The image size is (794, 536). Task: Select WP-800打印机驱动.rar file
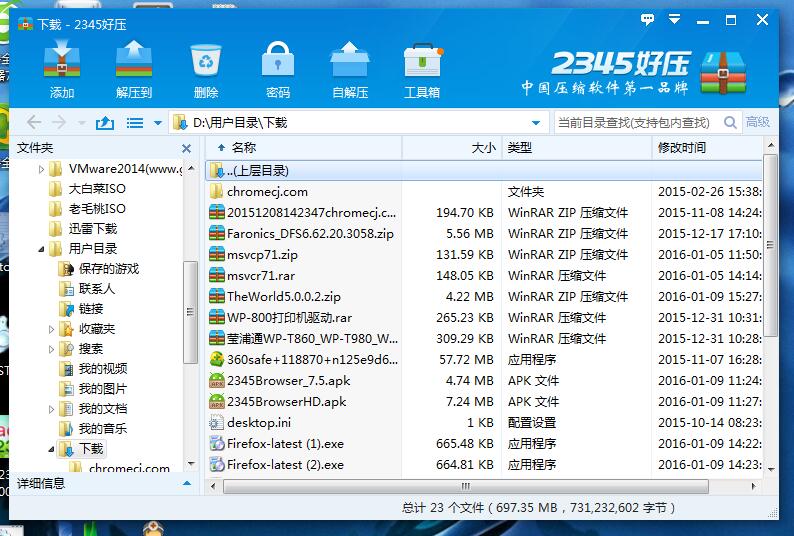(x=290, y=318)
